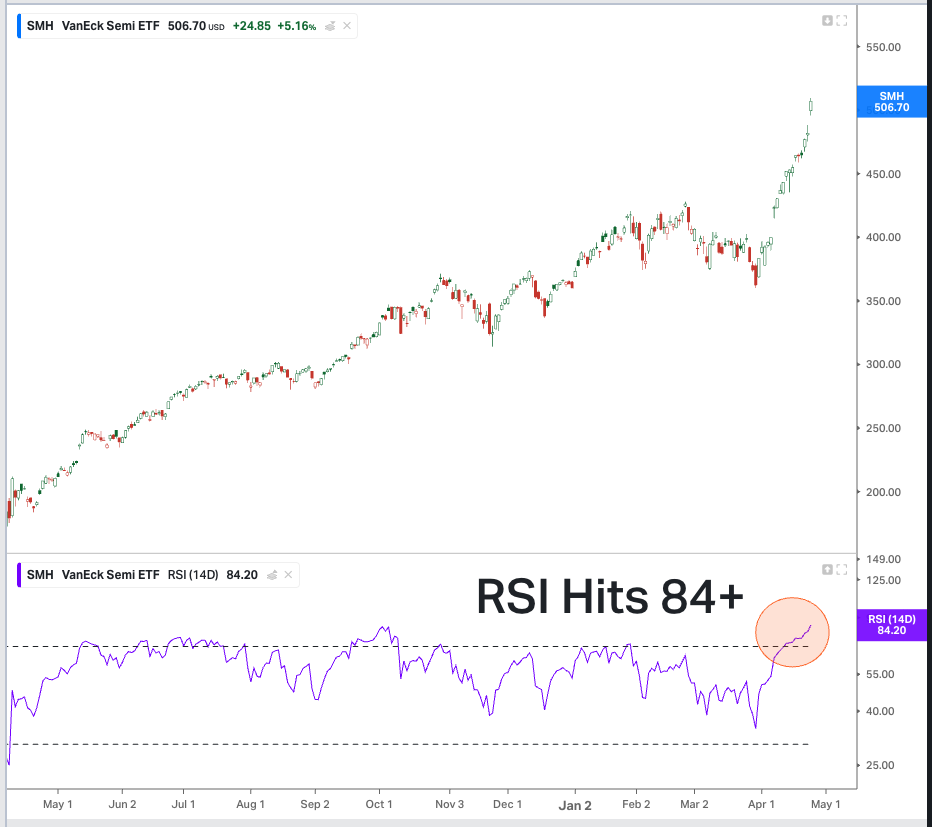Screen dimensions: 932x827
Task: Maximize the SMH price pane
Action: [x=842, y=21]
